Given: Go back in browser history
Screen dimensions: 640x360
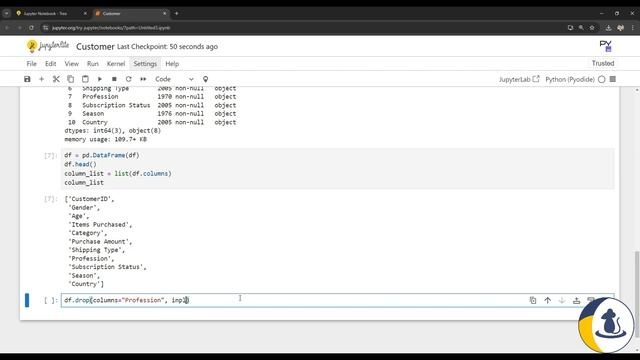Looking at the screenshot, I should pyautogui.click(x=7, y=28).
